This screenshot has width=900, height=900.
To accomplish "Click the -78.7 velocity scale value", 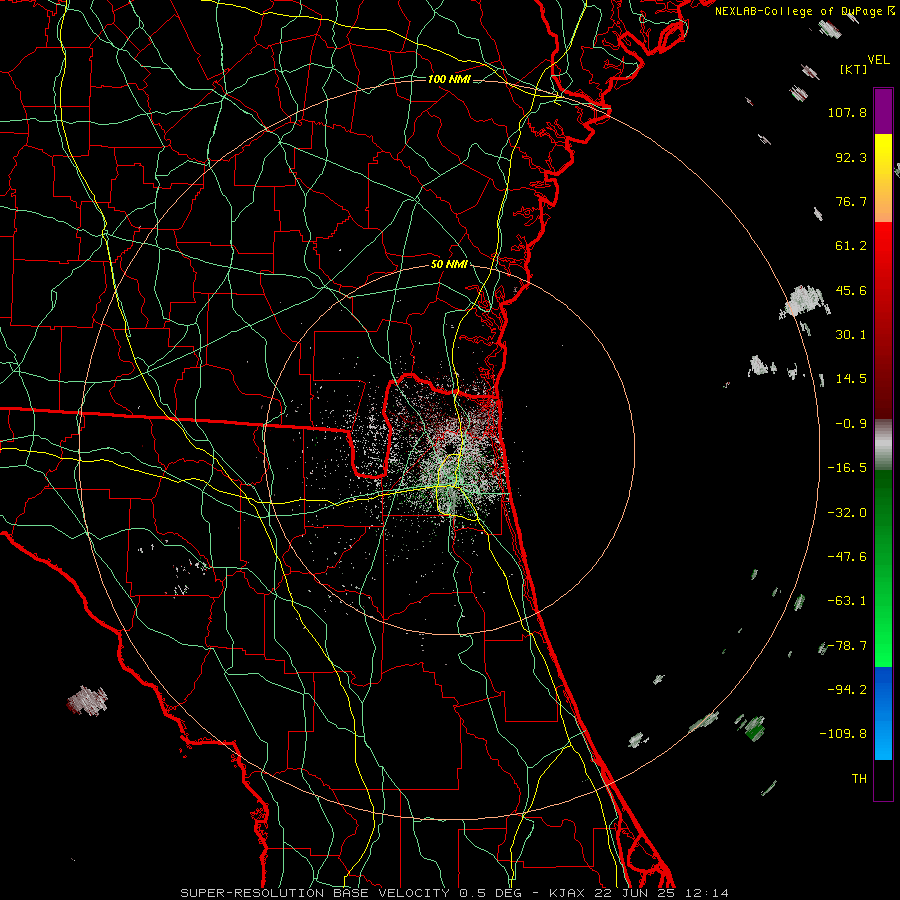I will click(x=847, y=646).
